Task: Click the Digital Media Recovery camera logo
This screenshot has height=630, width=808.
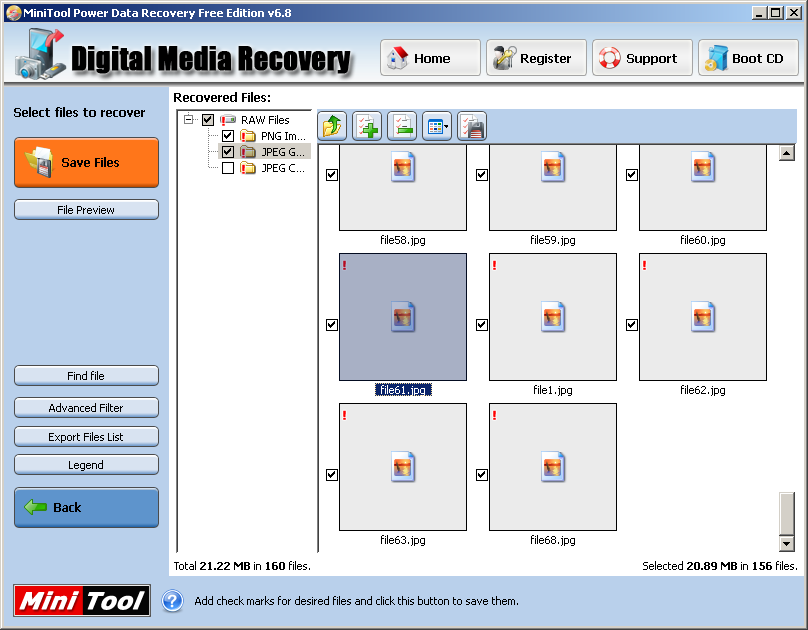Action: (x=40, y=54)
